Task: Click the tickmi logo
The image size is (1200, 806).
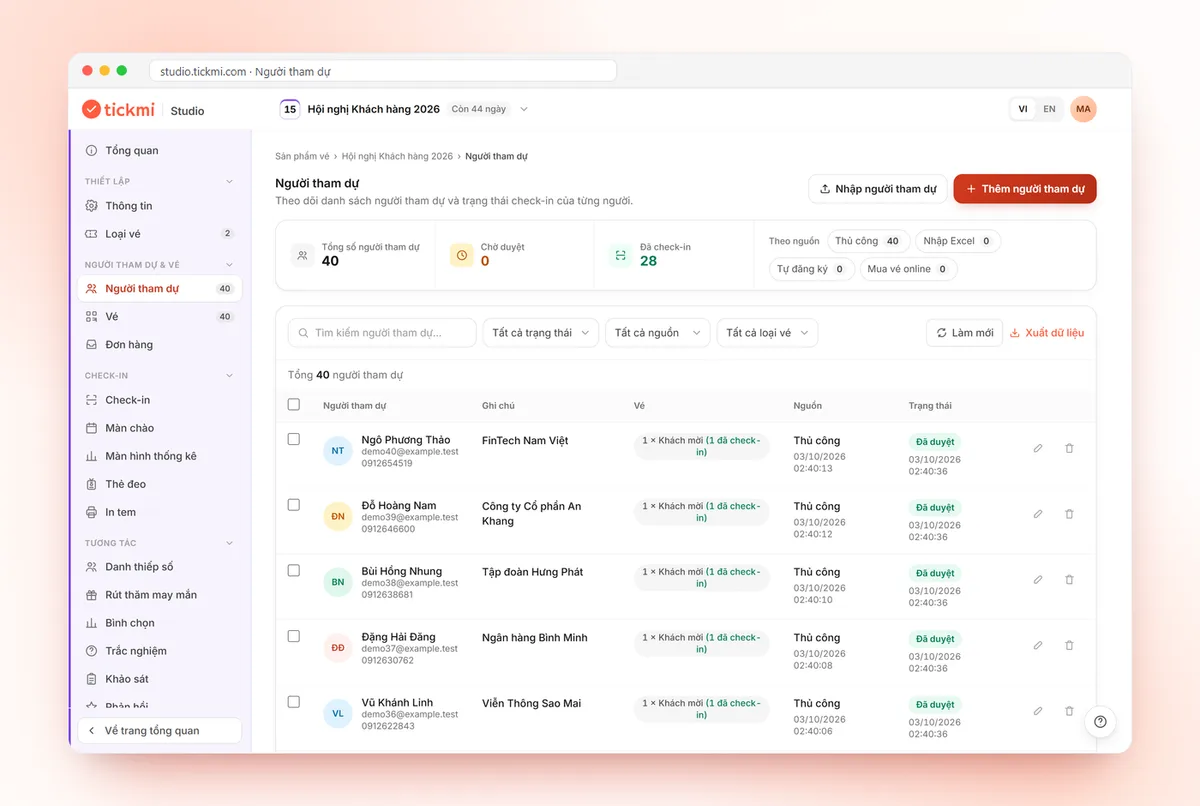Action: [118, 109]
